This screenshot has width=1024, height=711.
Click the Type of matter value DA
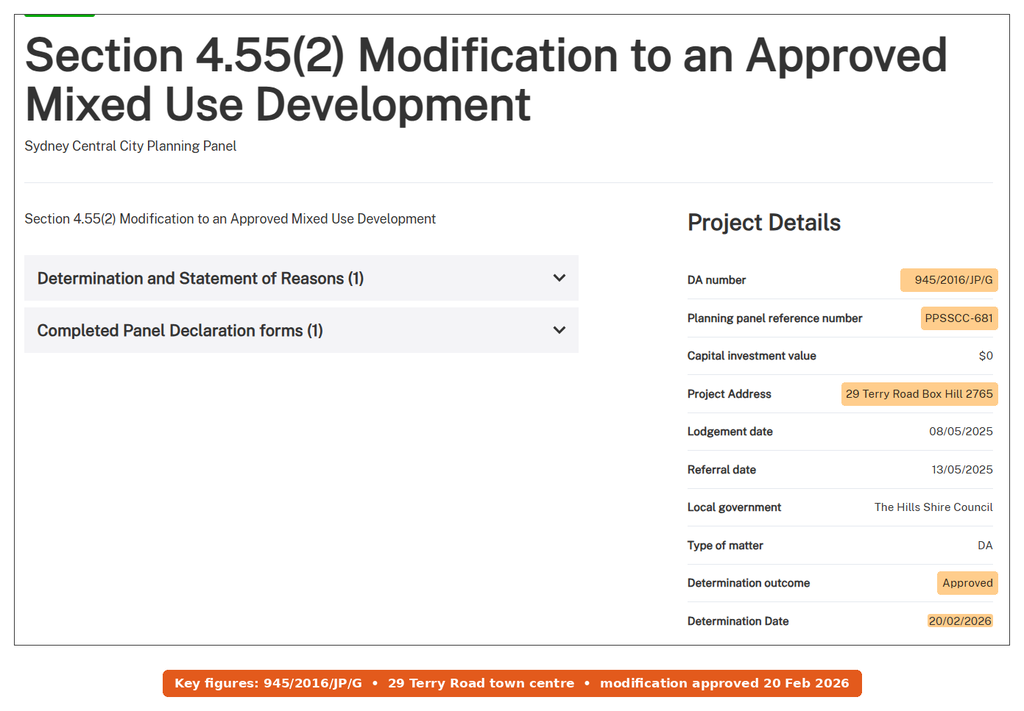pos(985,545)
